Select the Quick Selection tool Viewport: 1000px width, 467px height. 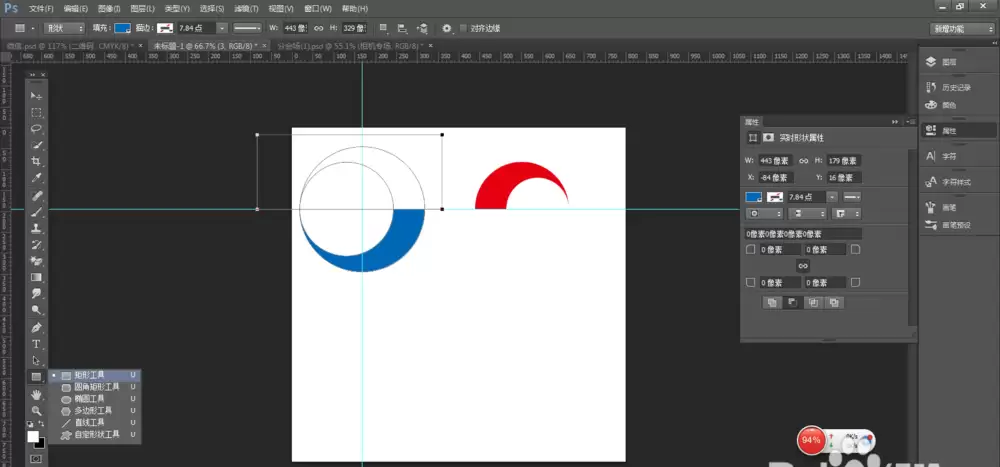[36, 145]
